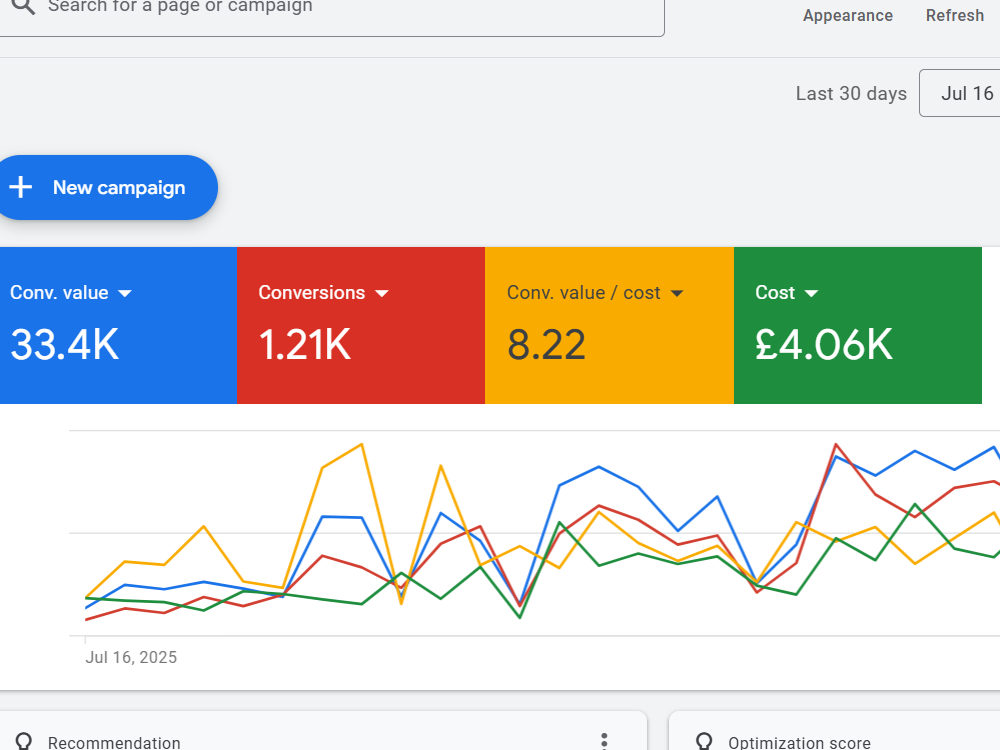Open the Conversions metric dropdown
Image resolution: width=1000 pixels, height=750 pixels.
323,293
